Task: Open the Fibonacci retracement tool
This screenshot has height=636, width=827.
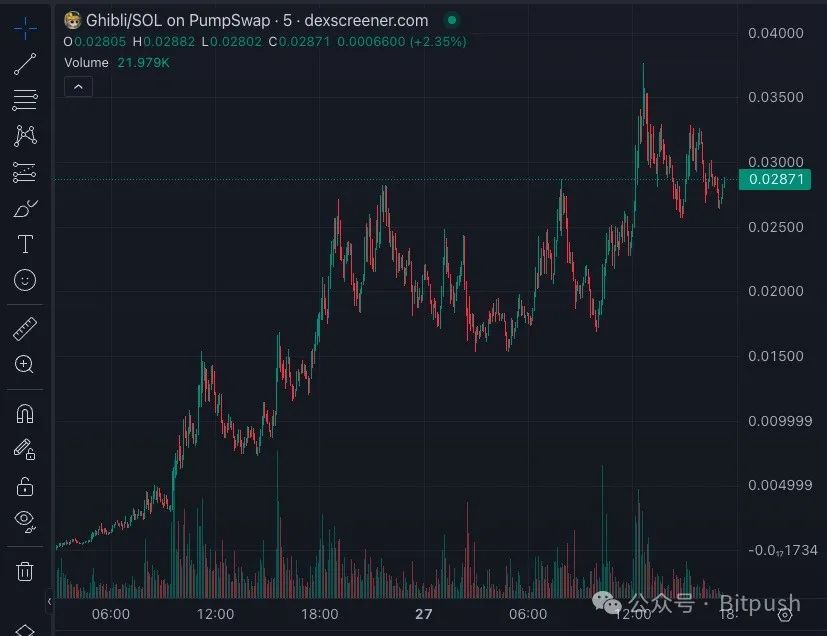Action: (x=25, y=99)
